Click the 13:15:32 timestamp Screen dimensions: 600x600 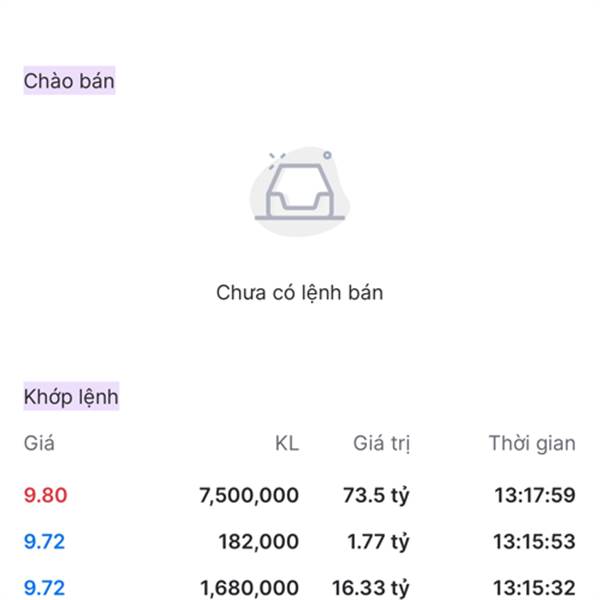coord(535,588)
